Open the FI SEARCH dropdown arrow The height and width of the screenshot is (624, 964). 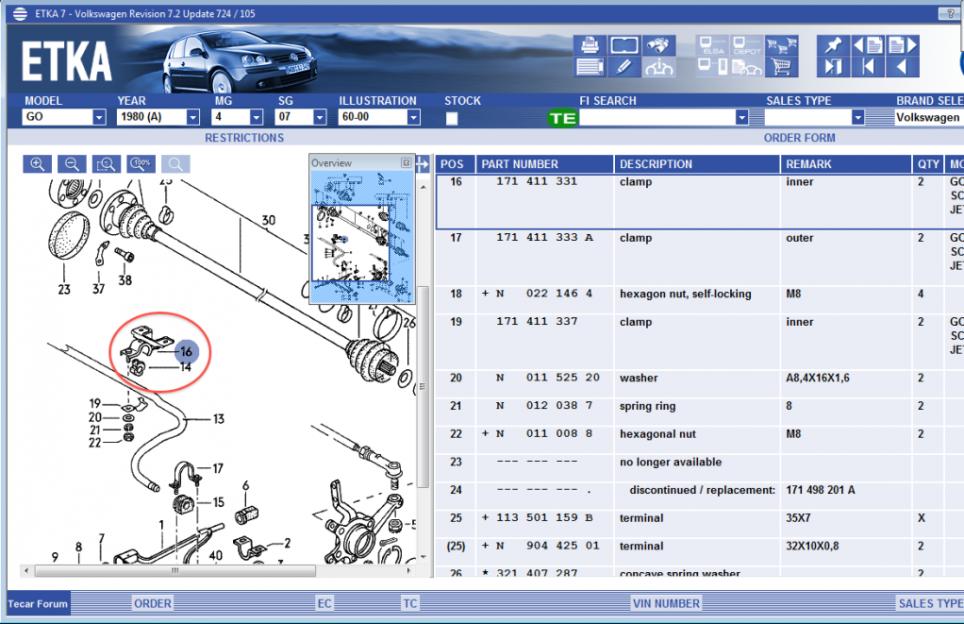pos(742,117)
